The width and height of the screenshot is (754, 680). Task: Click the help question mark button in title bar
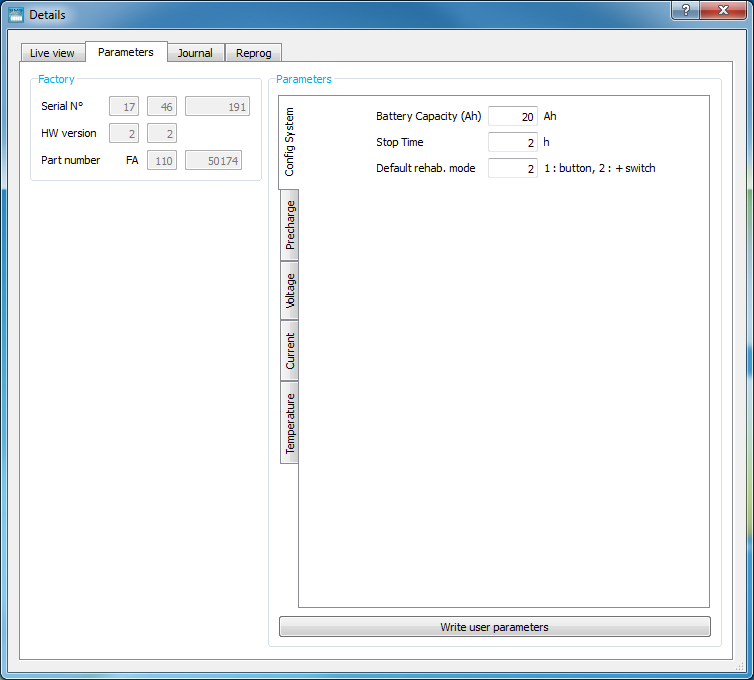coord(686,10)
